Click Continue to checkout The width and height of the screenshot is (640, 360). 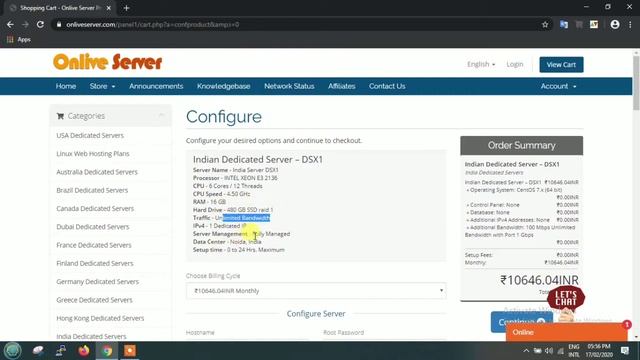(x=522, y=322)
